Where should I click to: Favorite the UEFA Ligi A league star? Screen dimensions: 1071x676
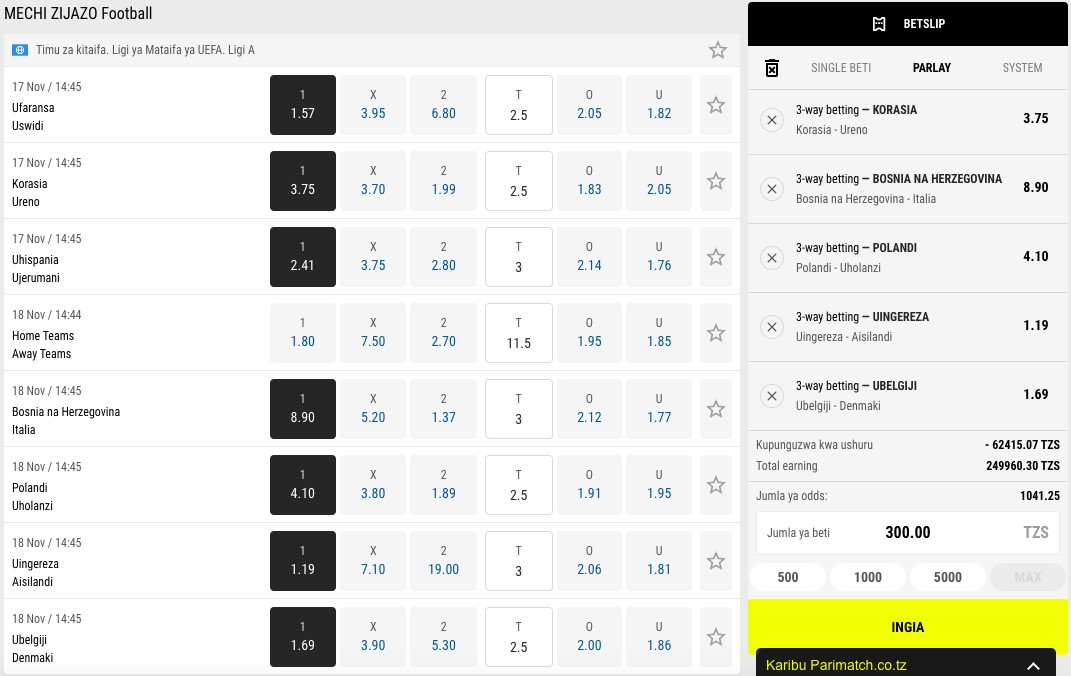717,50
